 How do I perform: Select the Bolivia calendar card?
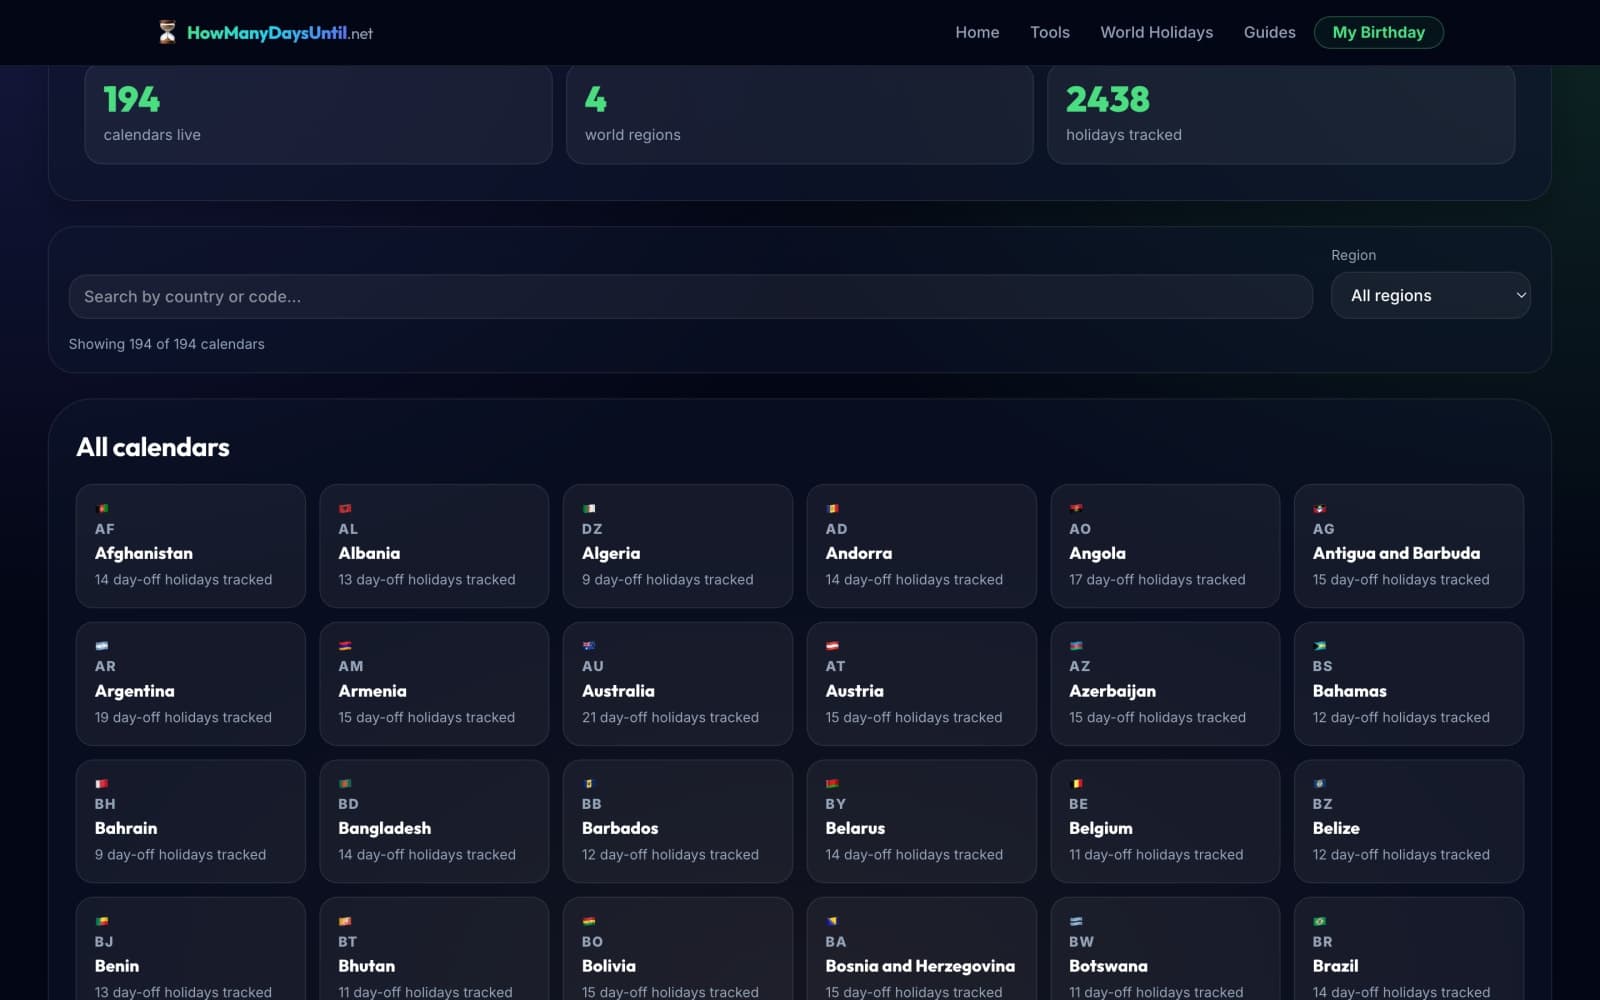click(678, 949)
